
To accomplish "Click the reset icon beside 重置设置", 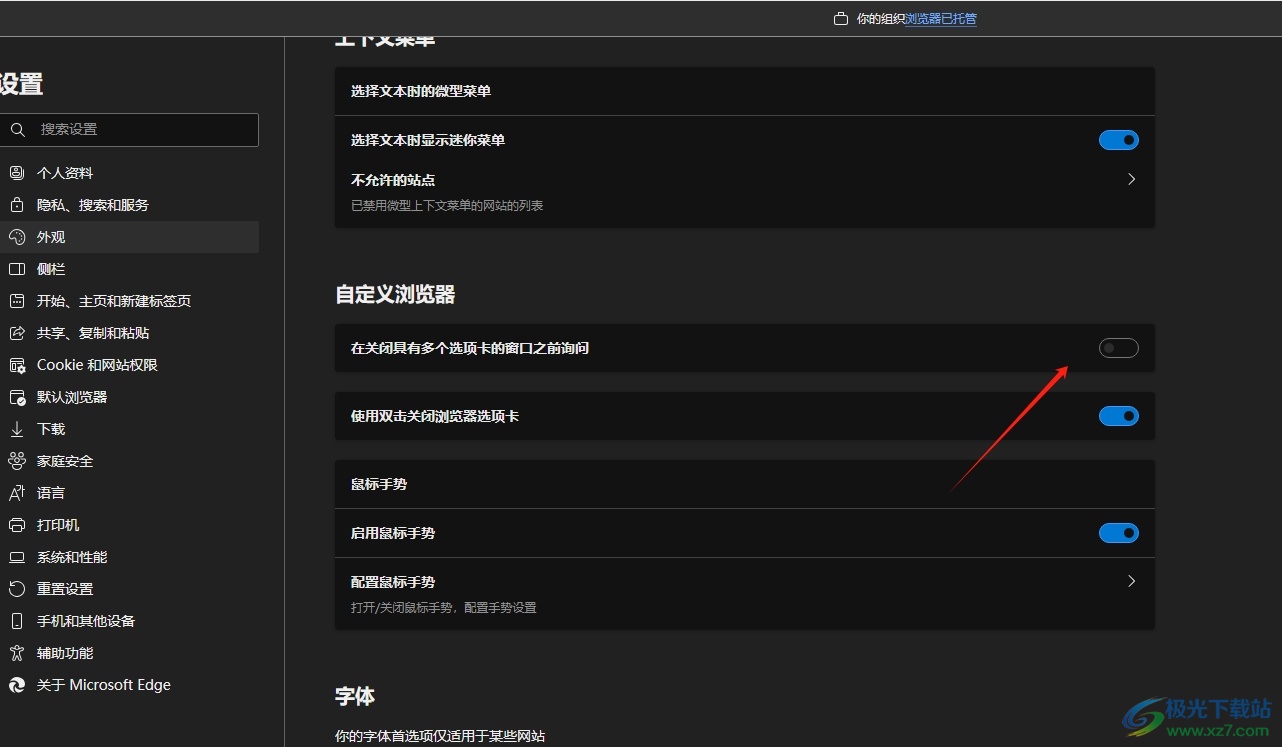I will point(17,589).
